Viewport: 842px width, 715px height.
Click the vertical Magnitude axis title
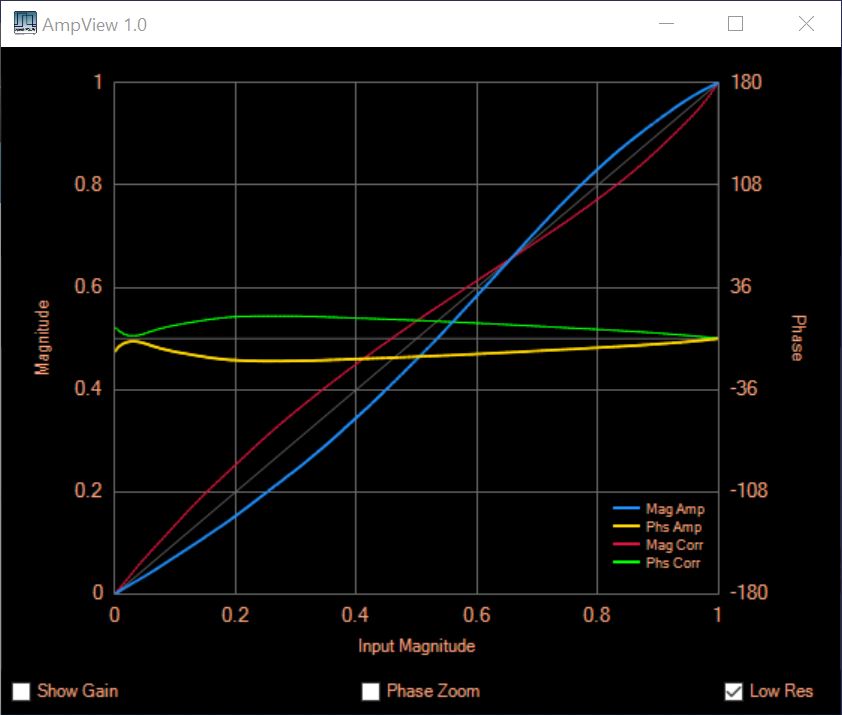click(x=42, y=338)
